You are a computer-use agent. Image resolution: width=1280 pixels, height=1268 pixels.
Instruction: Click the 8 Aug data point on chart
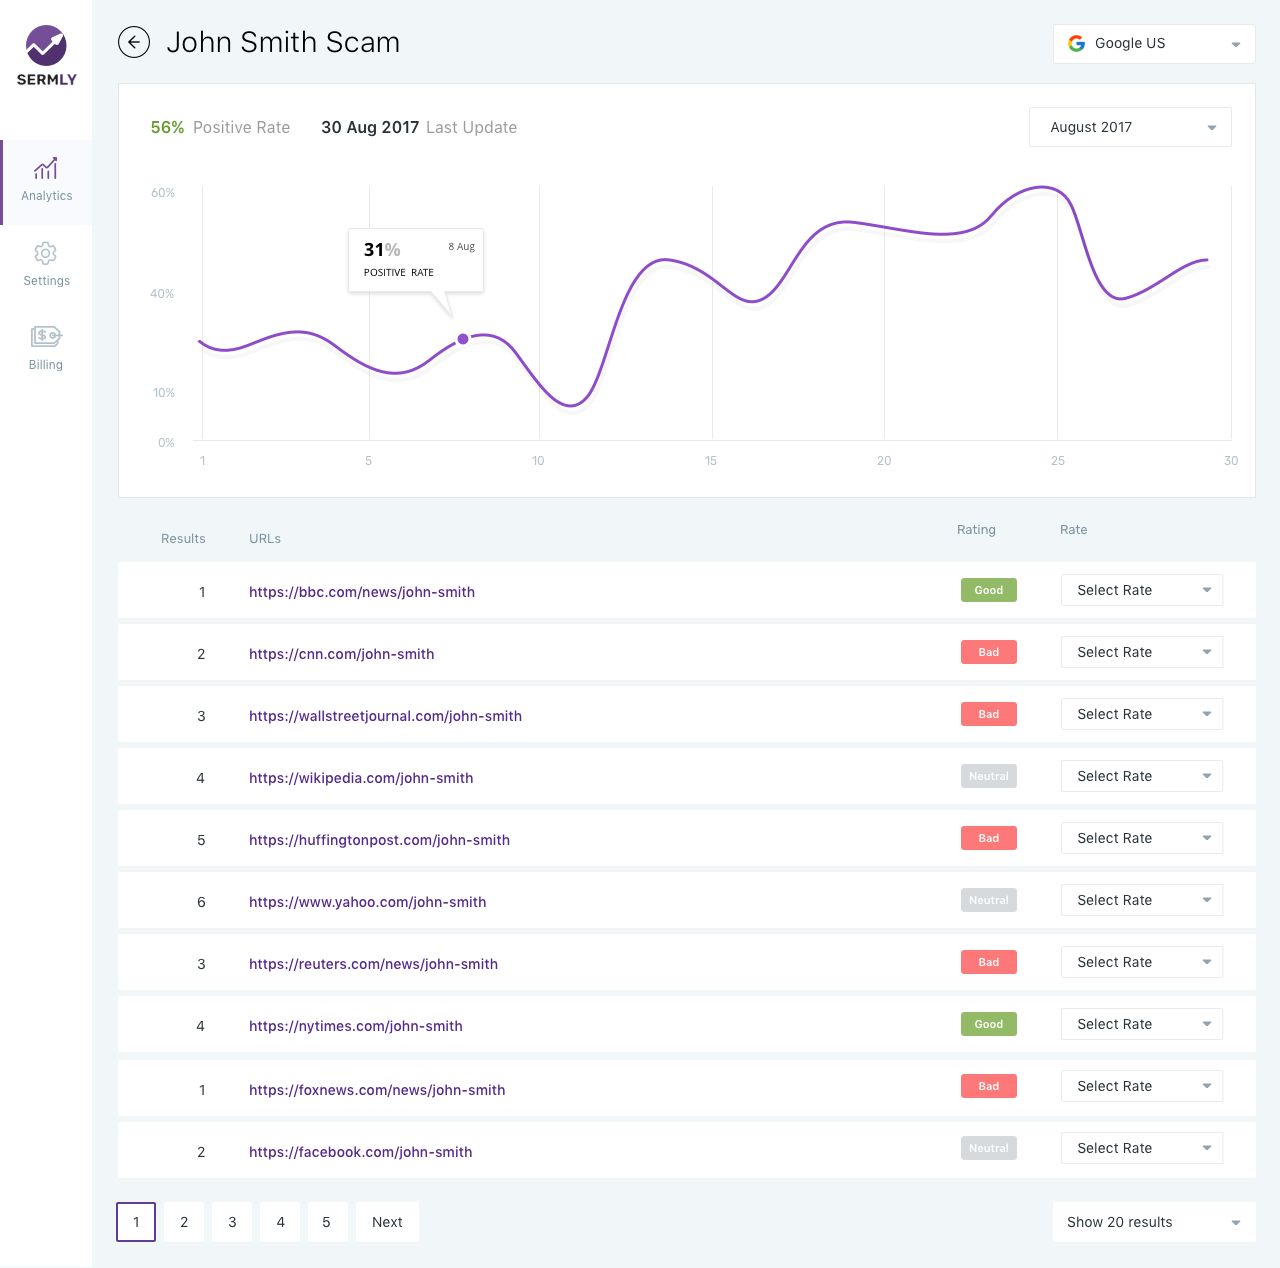pyautogui.click(x=463, y=339)
